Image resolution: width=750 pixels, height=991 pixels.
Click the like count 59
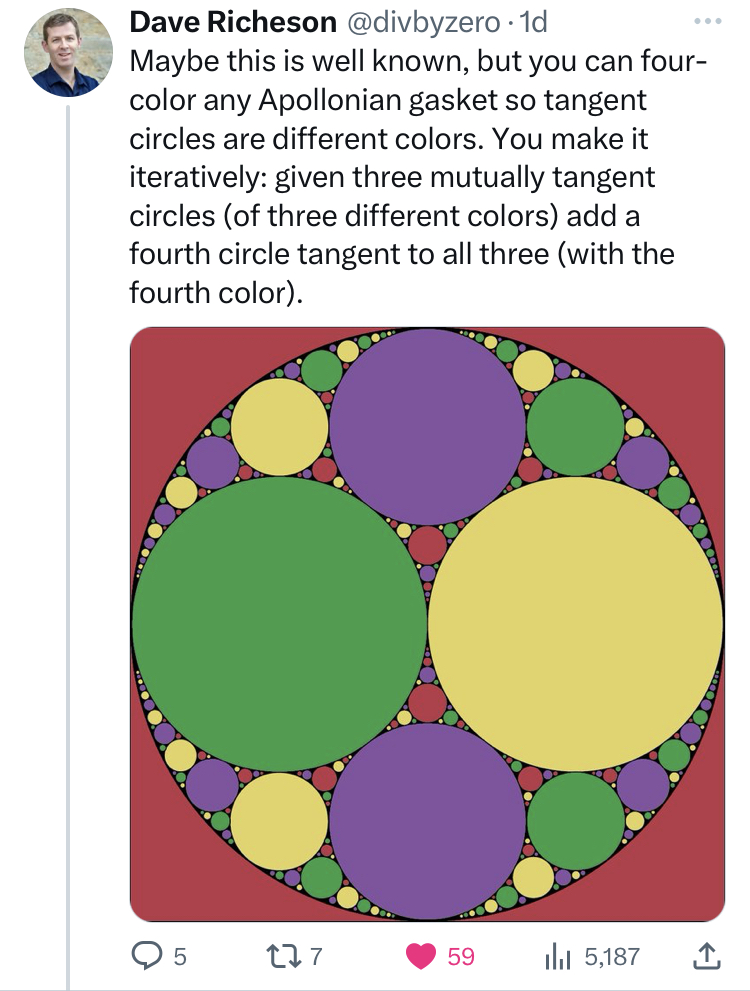(460, 957)
